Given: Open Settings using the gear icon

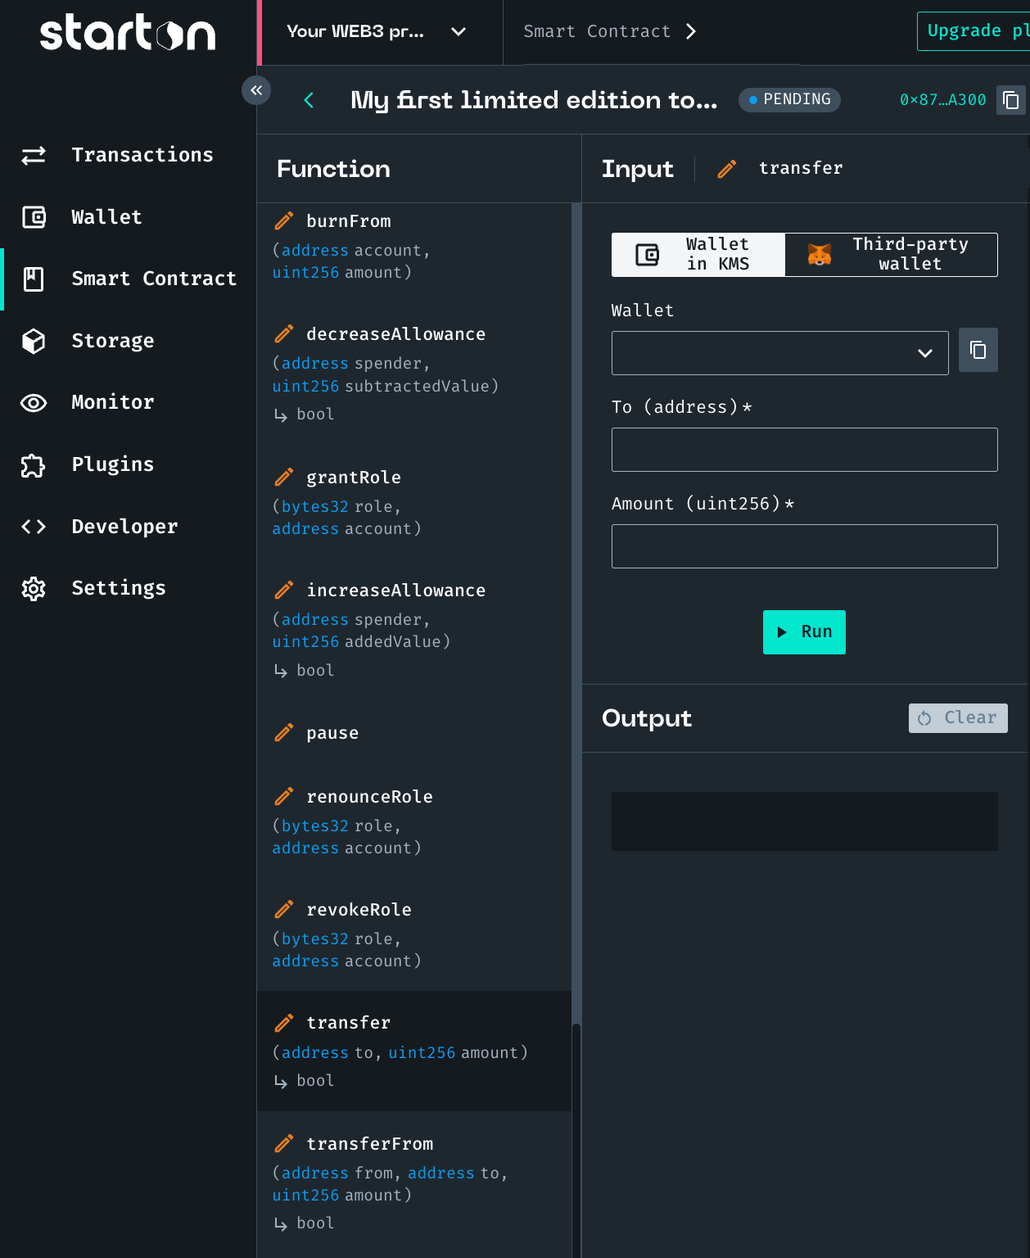Looking at the screenshot, I should pyautogui.click(x=33, y=588).
